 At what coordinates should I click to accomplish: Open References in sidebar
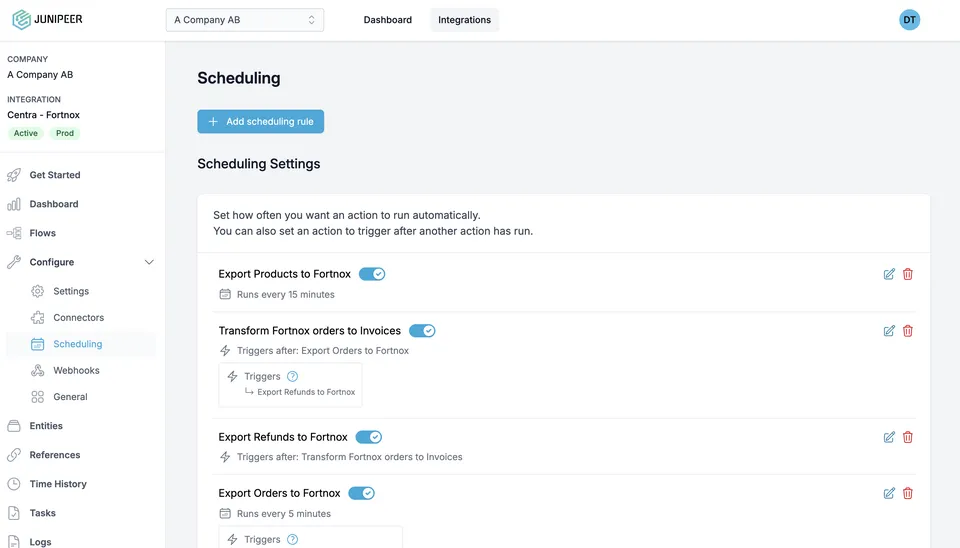point(55,455)
